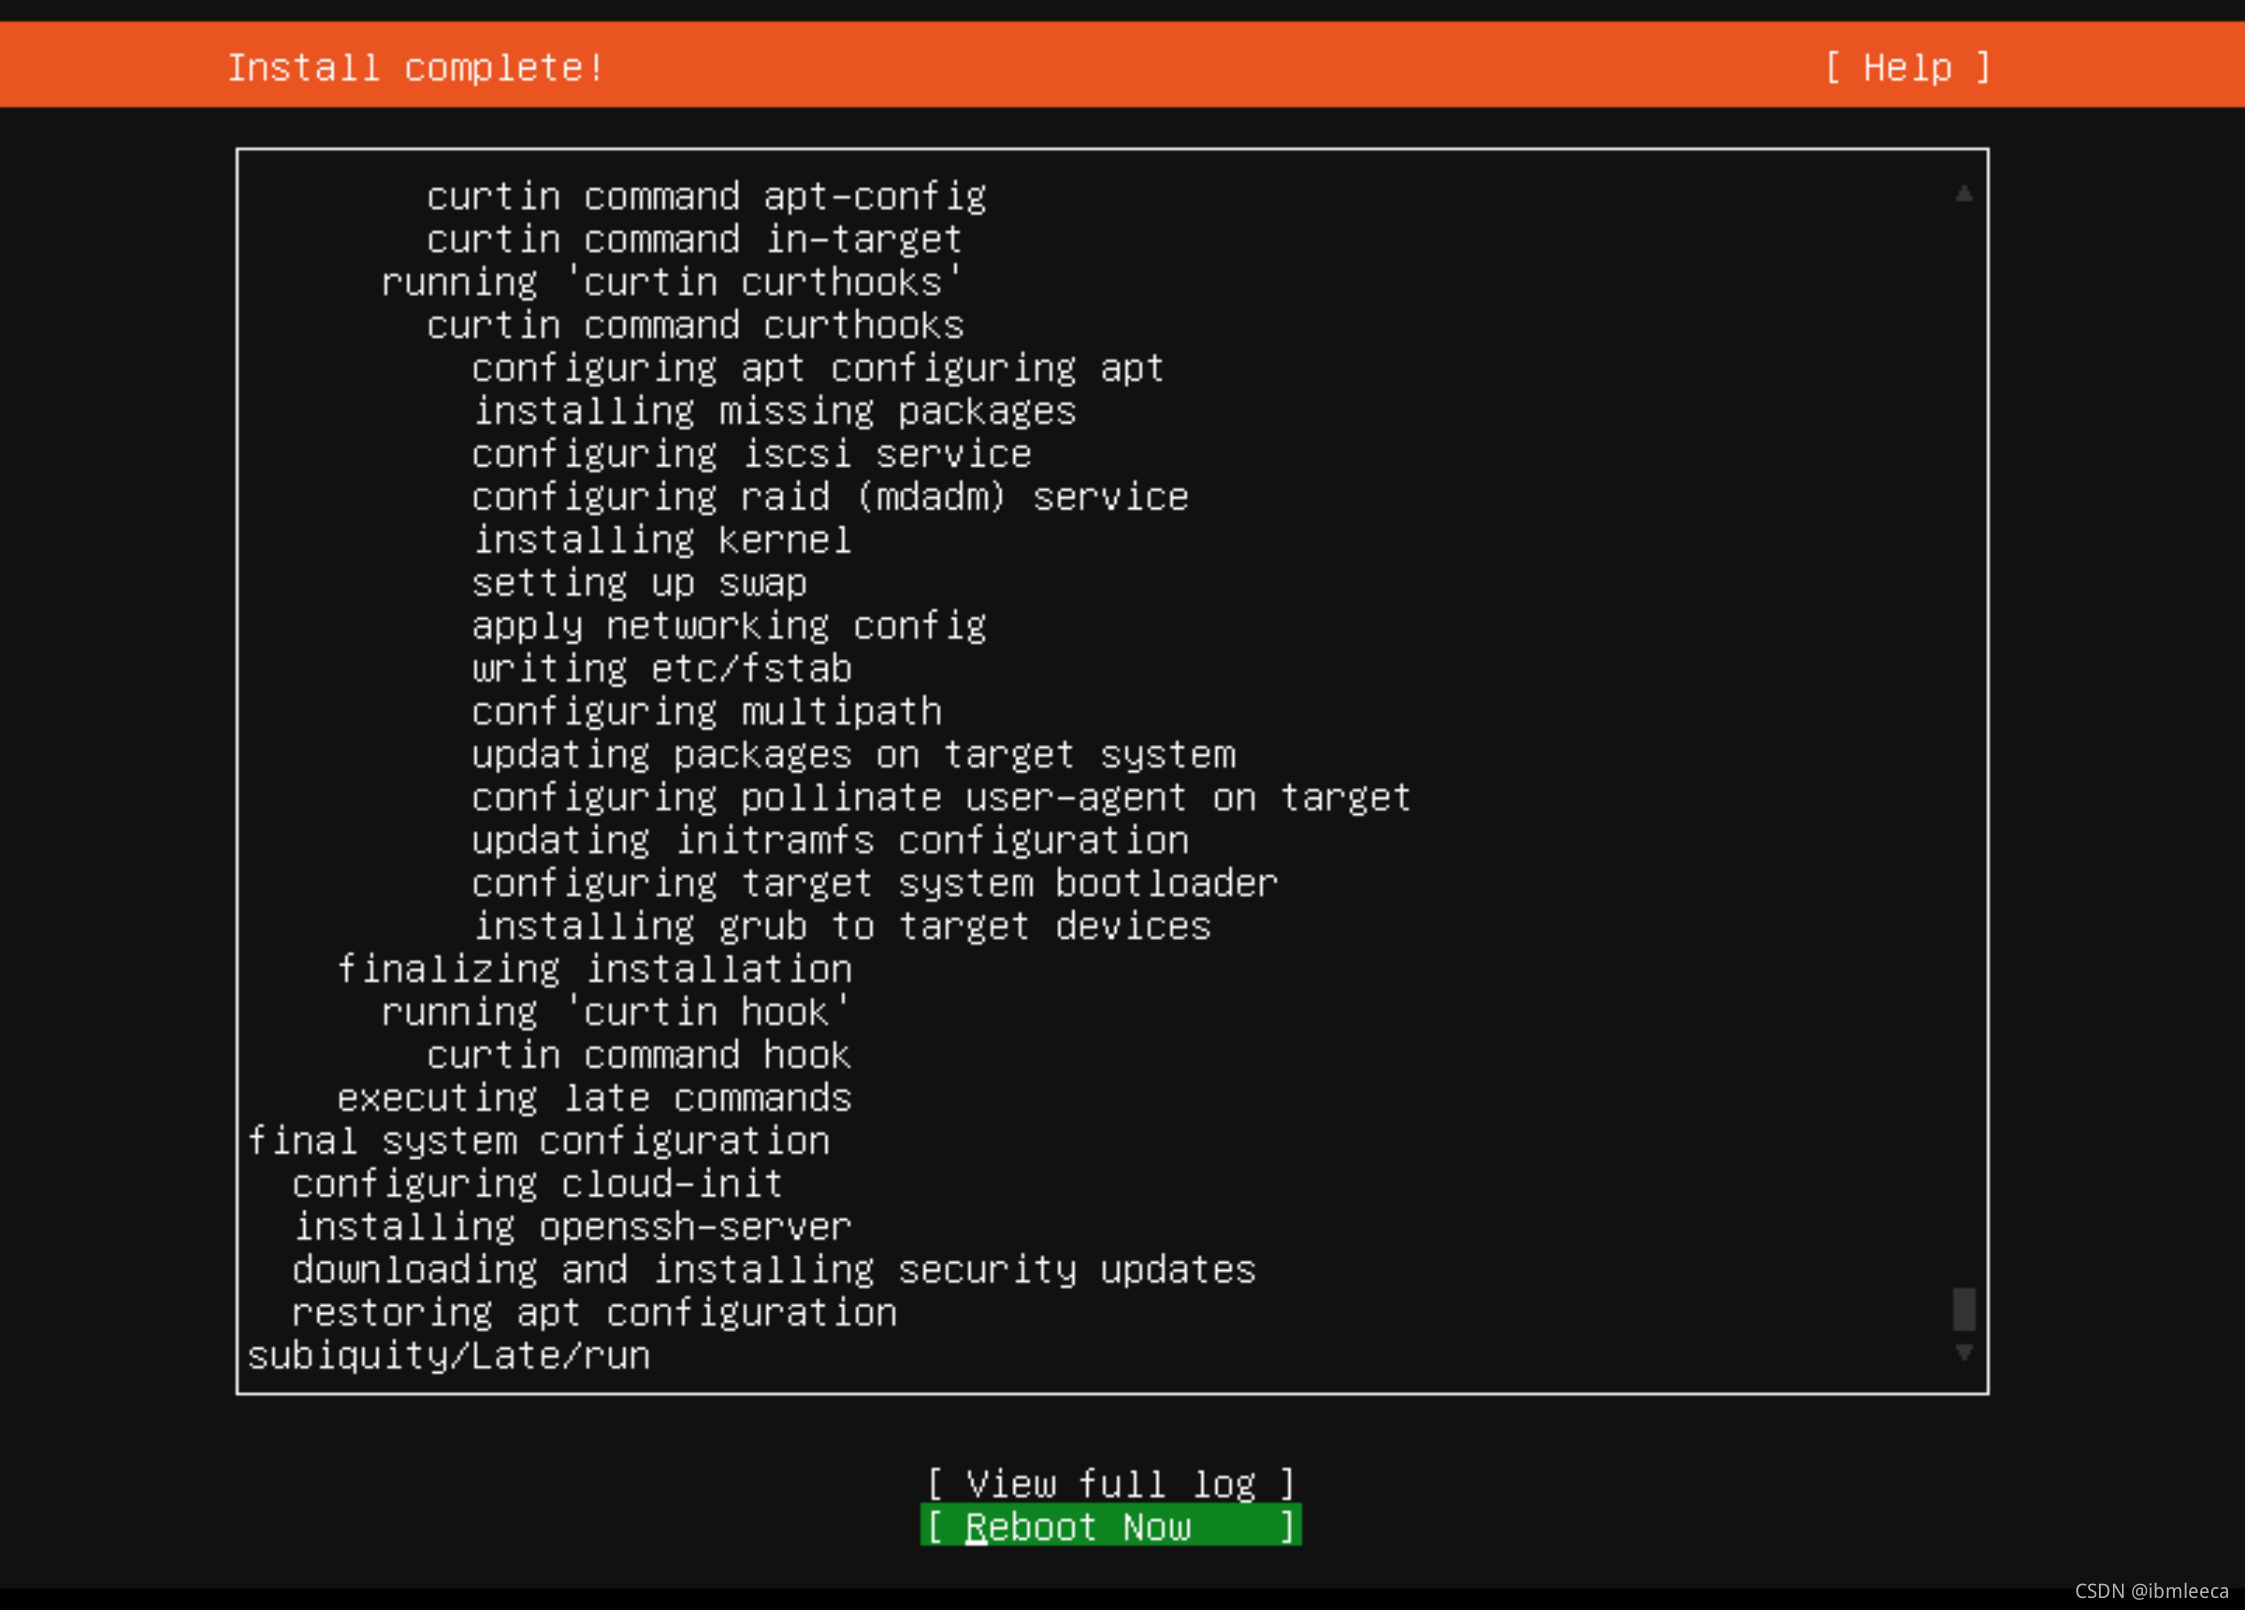Click the 'Install complete!' header title

point(416,67)
